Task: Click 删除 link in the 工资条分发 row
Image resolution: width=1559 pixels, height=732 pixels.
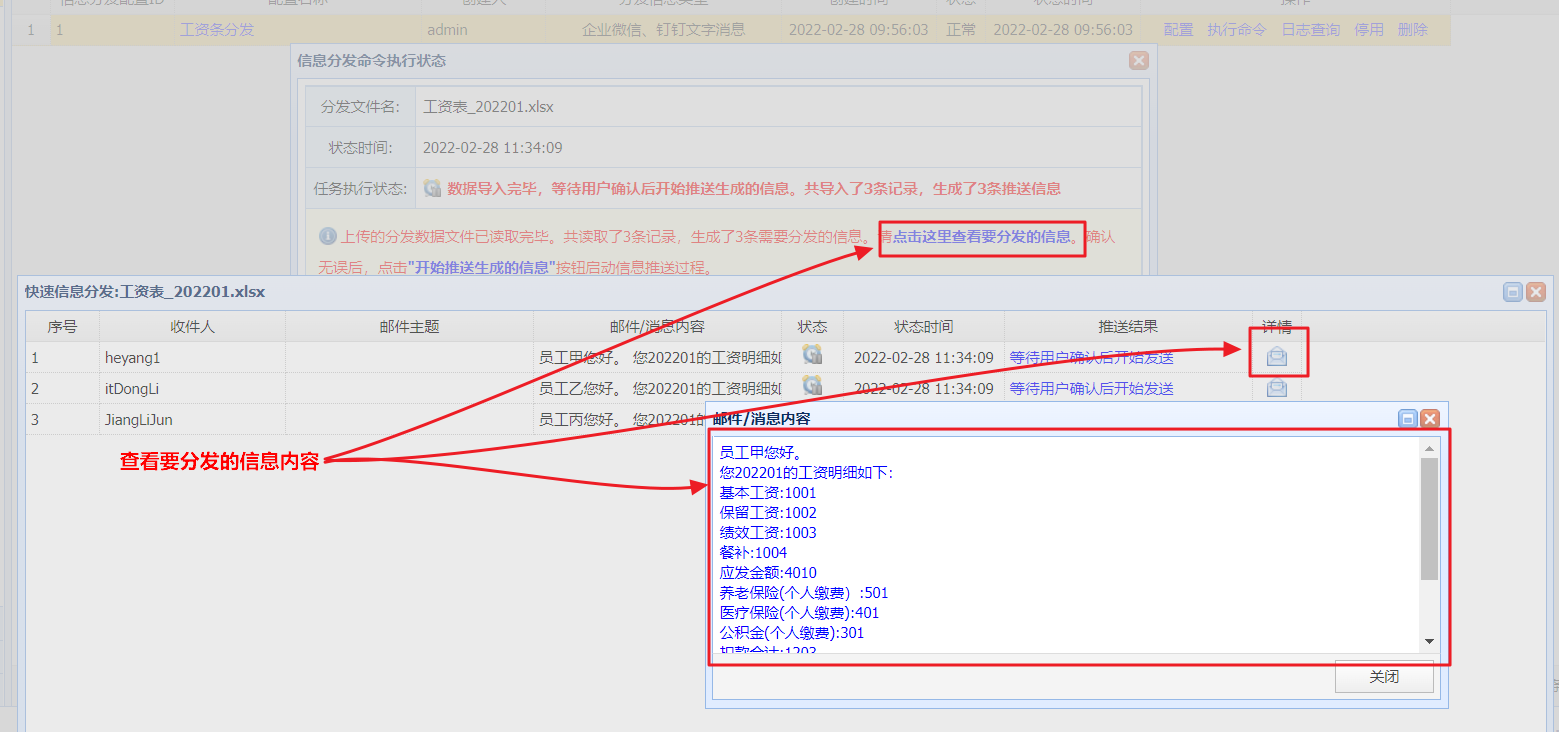Action: click(1413, 30)
